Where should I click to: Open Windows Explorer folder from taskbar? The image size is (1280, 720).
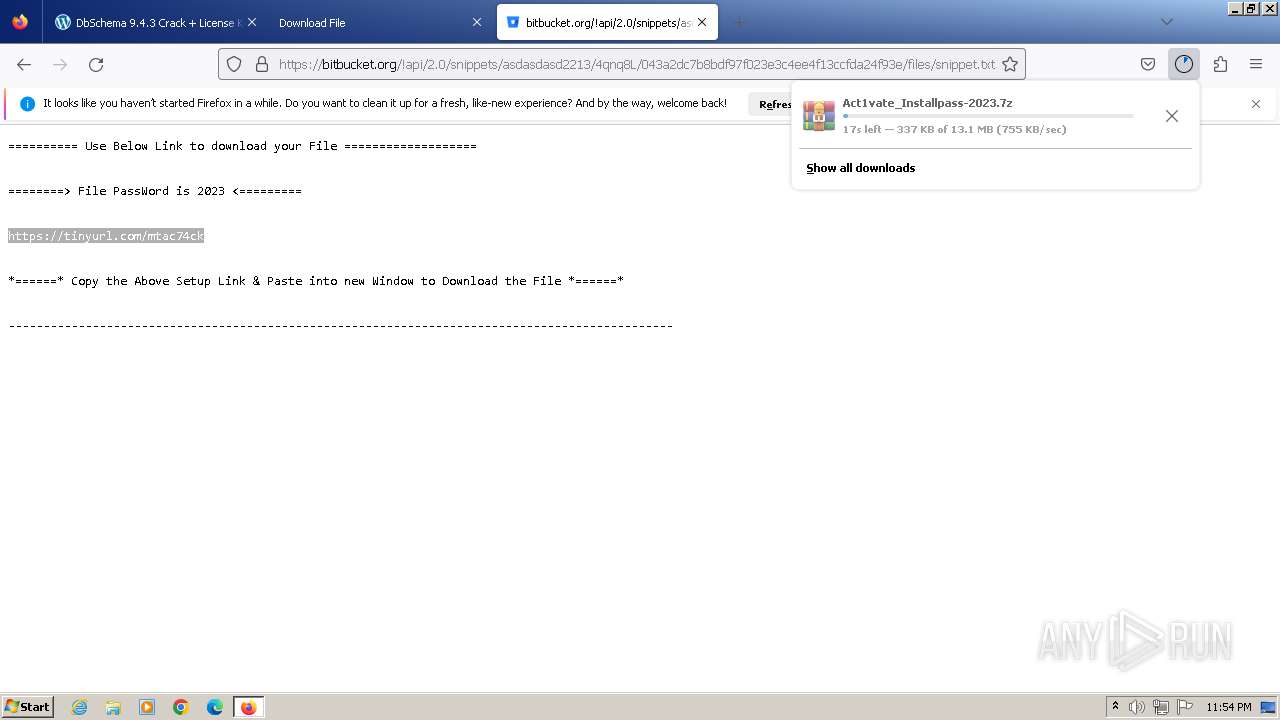pos(113,707)
